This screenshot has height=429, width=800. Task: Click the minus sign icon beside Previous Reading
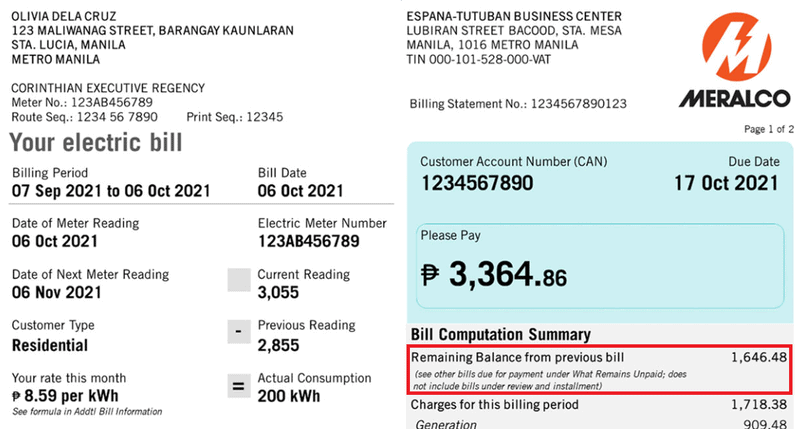tap(239, 332)
